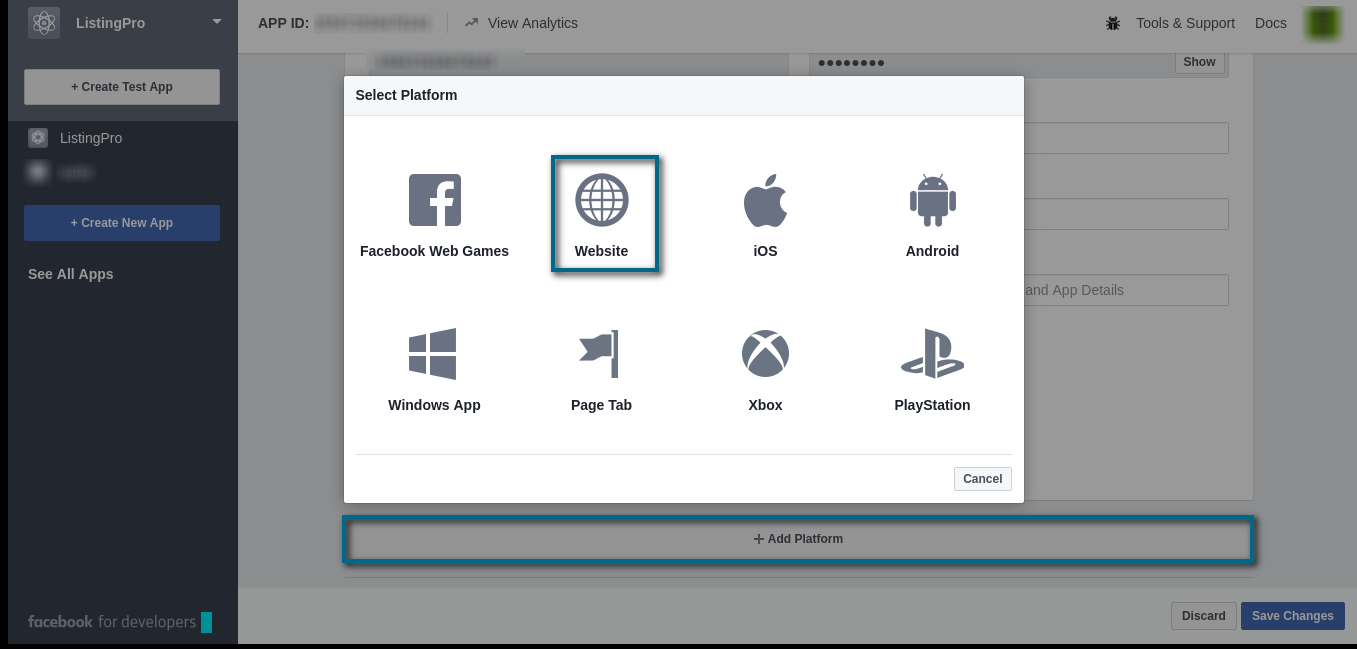
Task: Expand the ListingPro app switcher dropdown arrow
Action: 218,21
